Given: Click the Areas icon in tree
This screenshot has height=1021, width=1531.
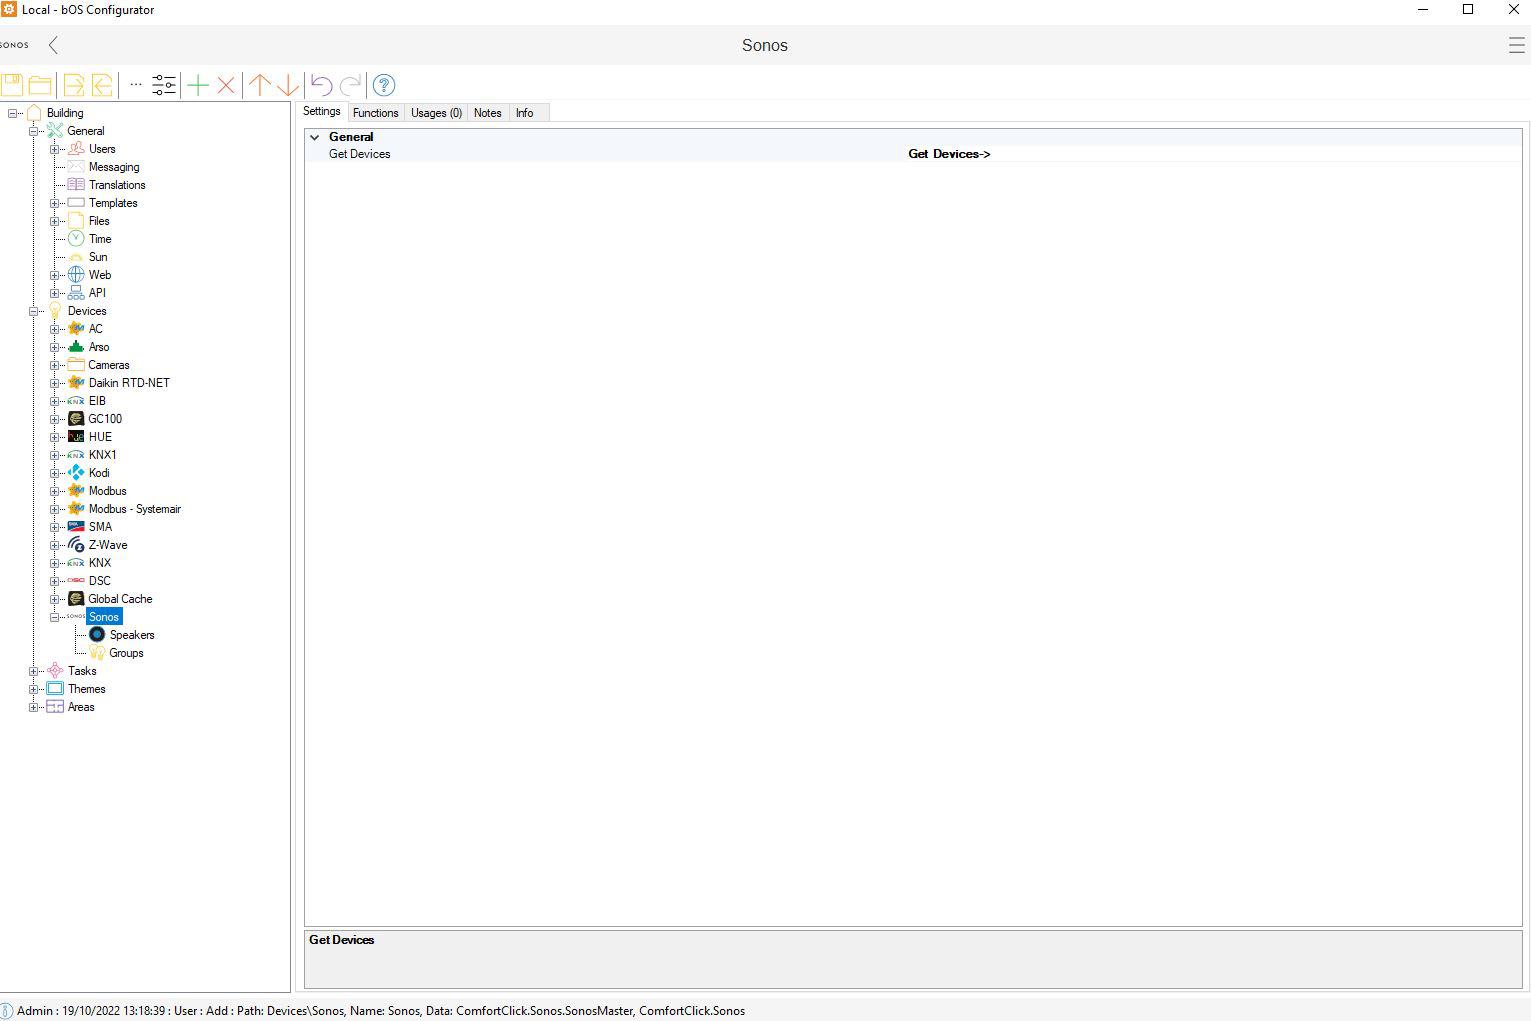Looking at the screenshot, I should point(55,707).
